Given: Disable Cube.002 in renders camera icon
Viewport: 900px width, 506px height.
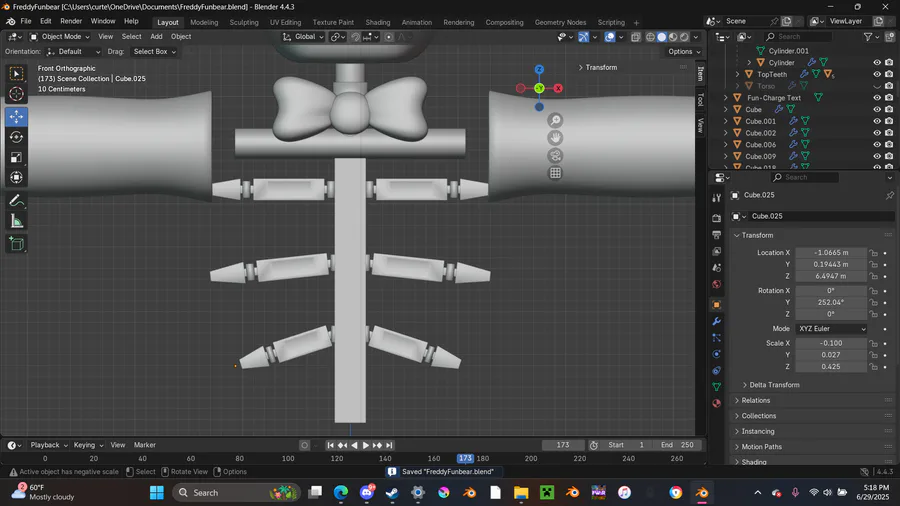Looking at the screenshot, I should (x=889, y=133).
